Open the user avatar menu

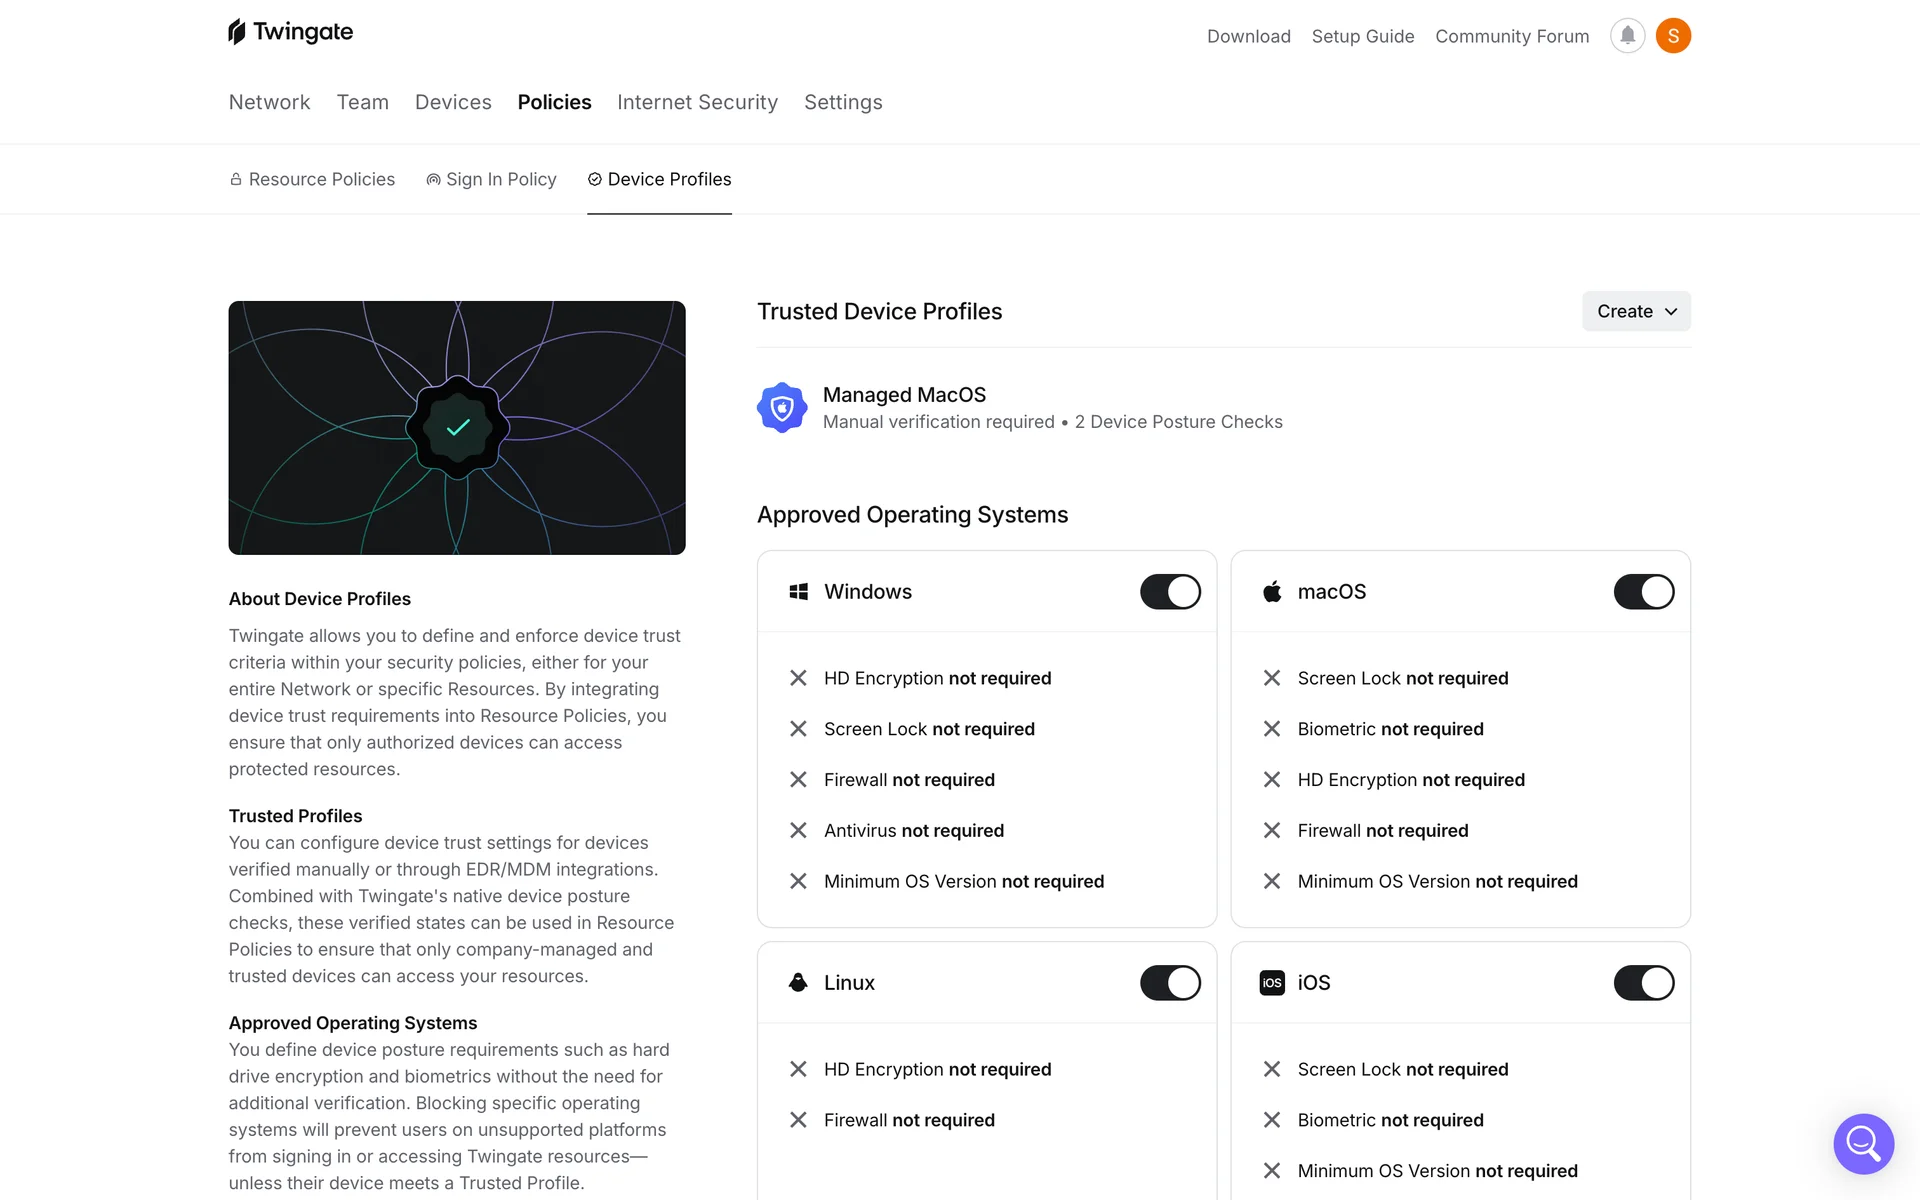(x=1673, y=36)
